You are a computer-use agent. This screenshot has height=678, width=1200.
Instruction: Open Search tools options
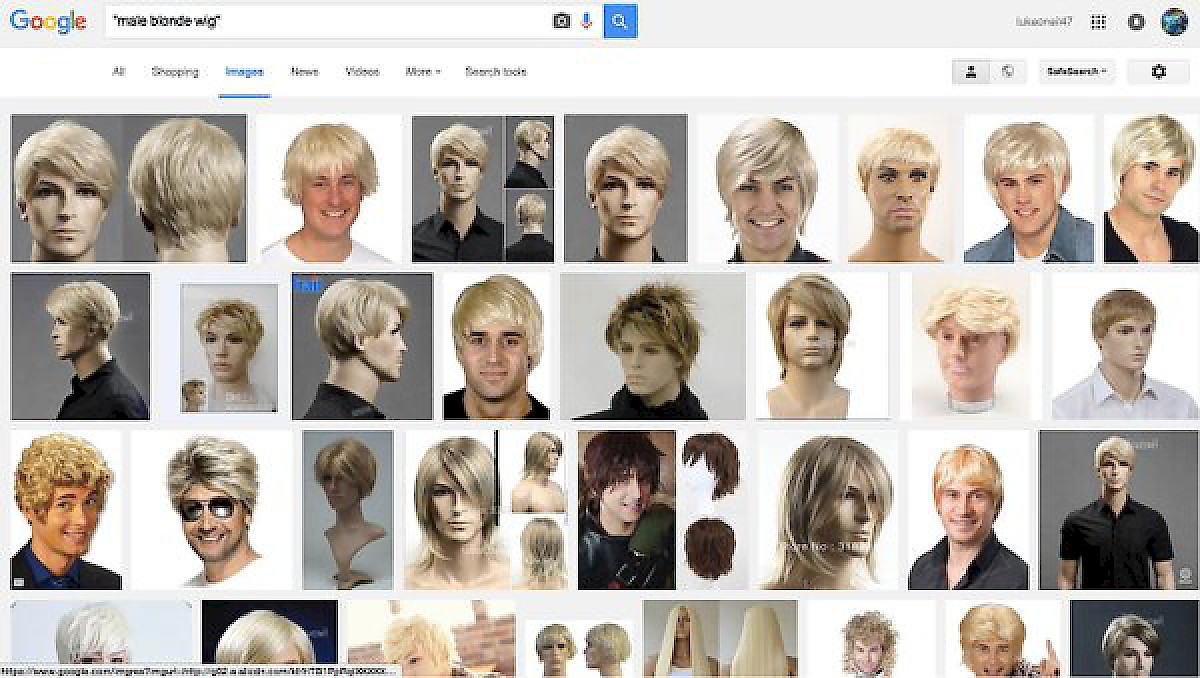(x=495, y=72)
